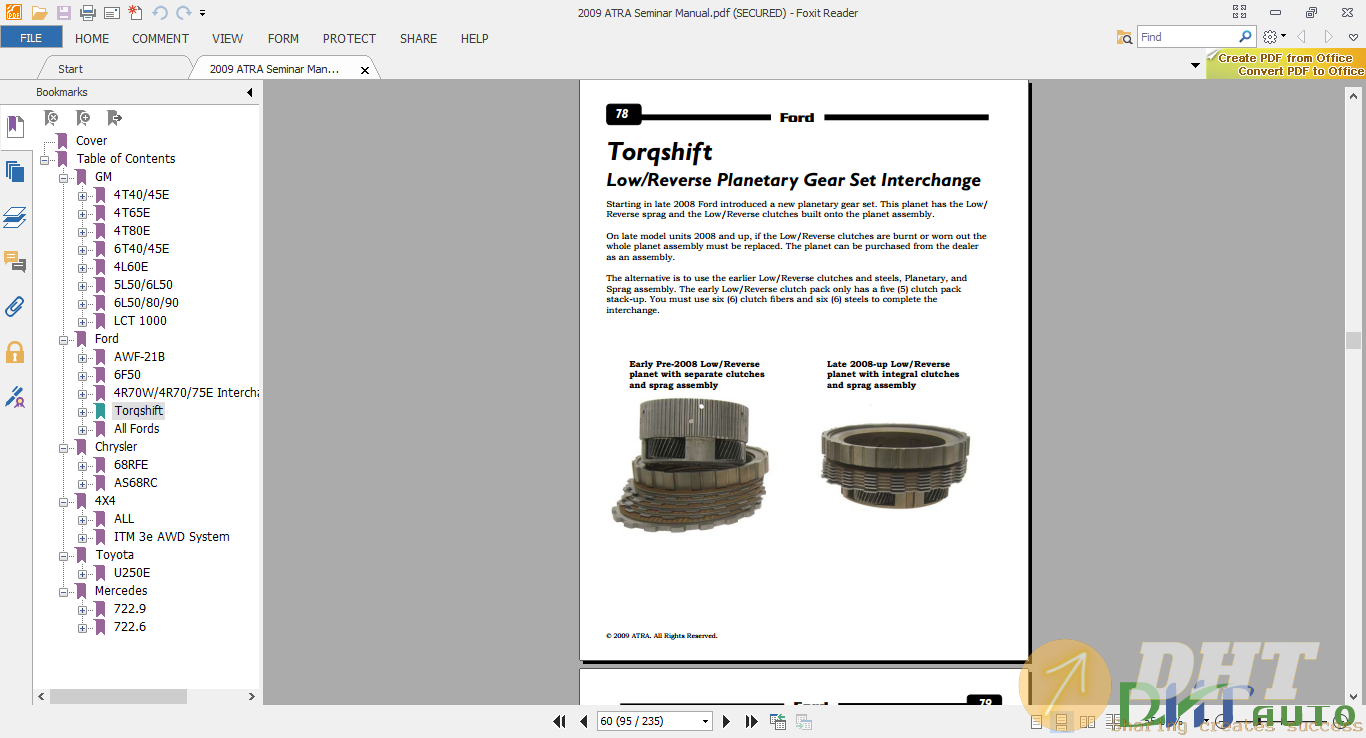Click the Undo arrow icon
Image resolution: width=1366 pixels, height=738 pixels.
pyautogui.click(x=160, y=13)
